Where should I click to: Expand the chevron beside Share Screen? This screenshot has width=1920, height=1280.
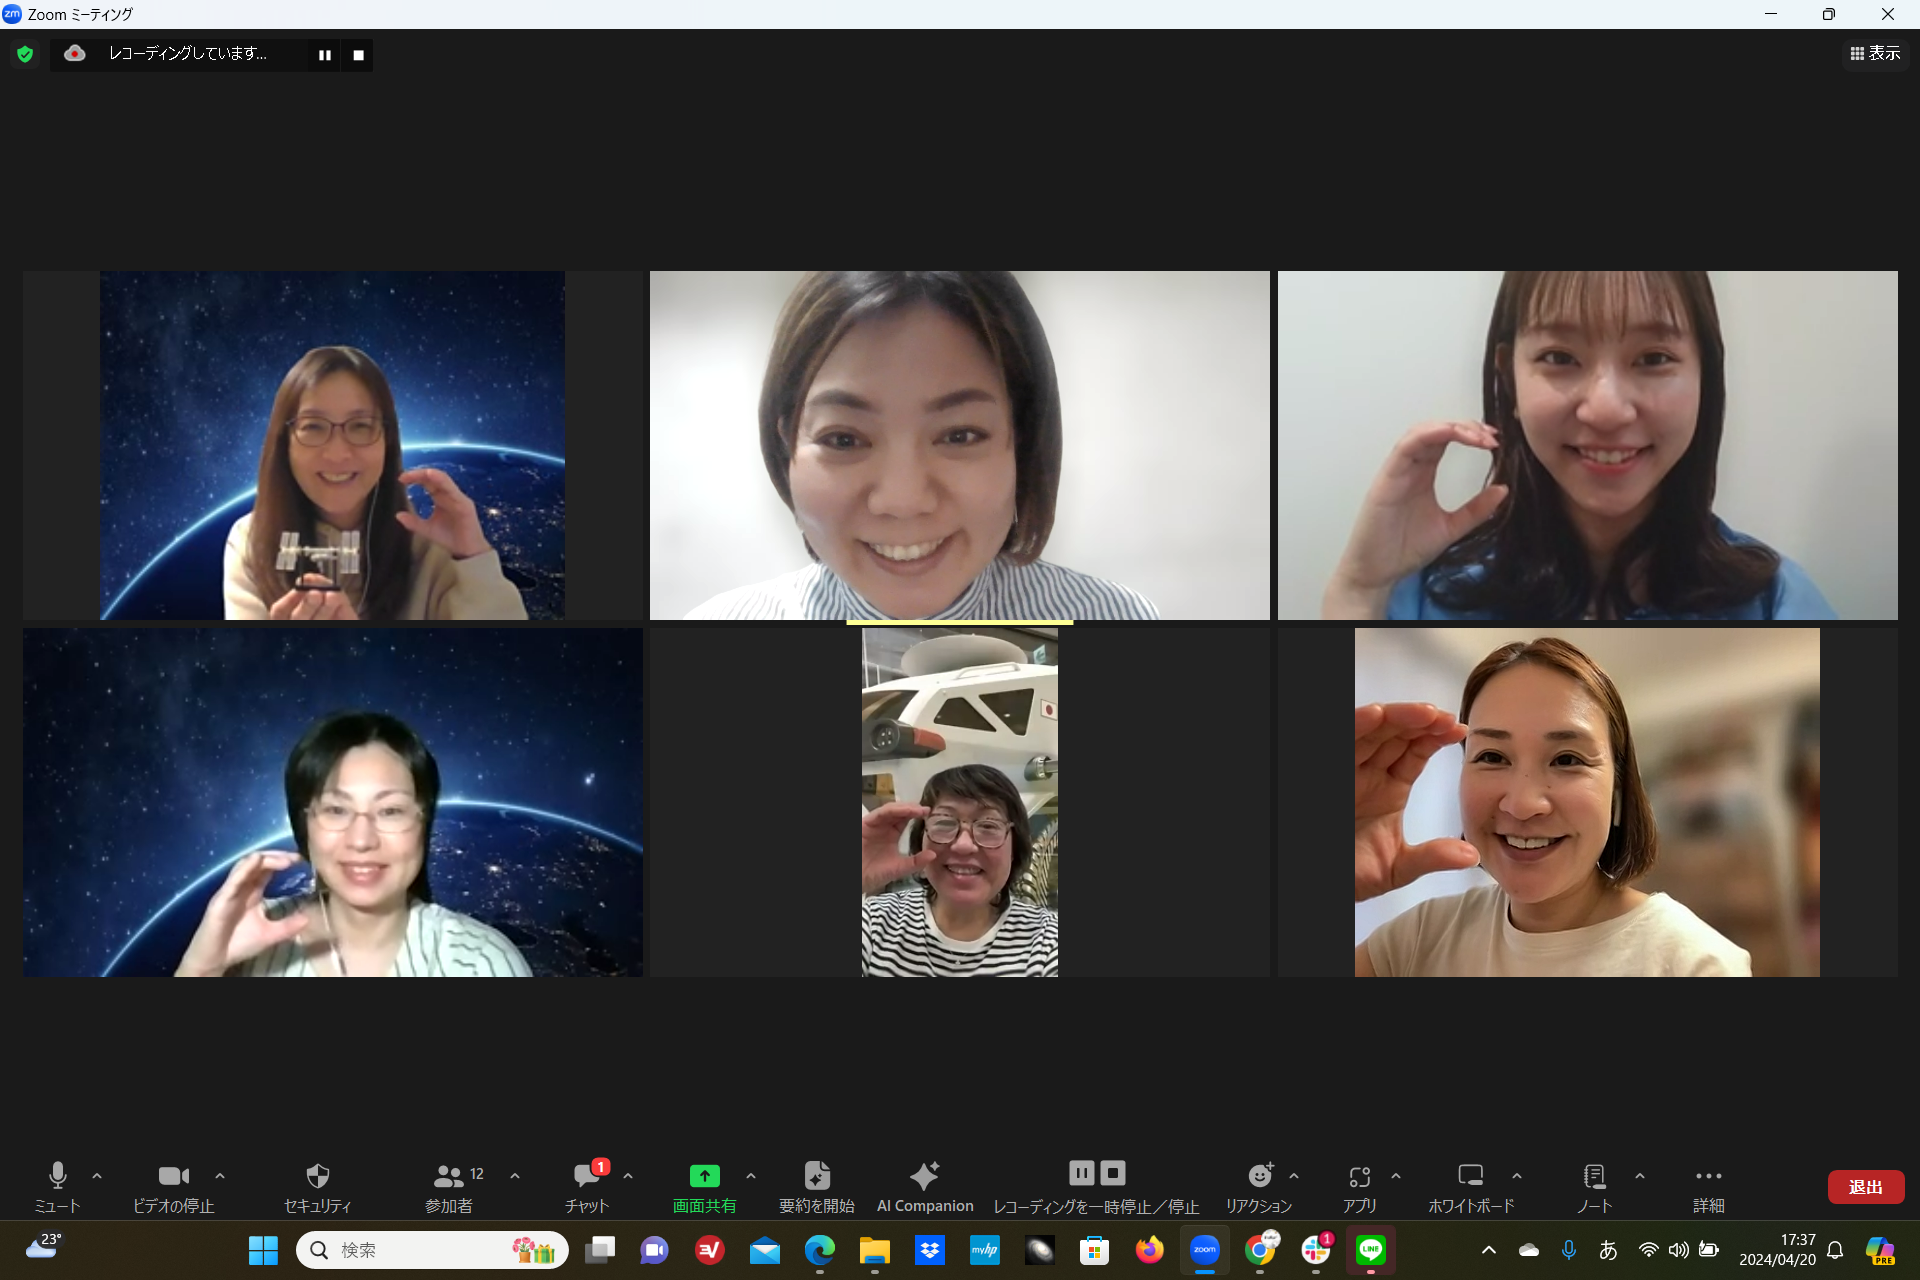coord(751,1176)
